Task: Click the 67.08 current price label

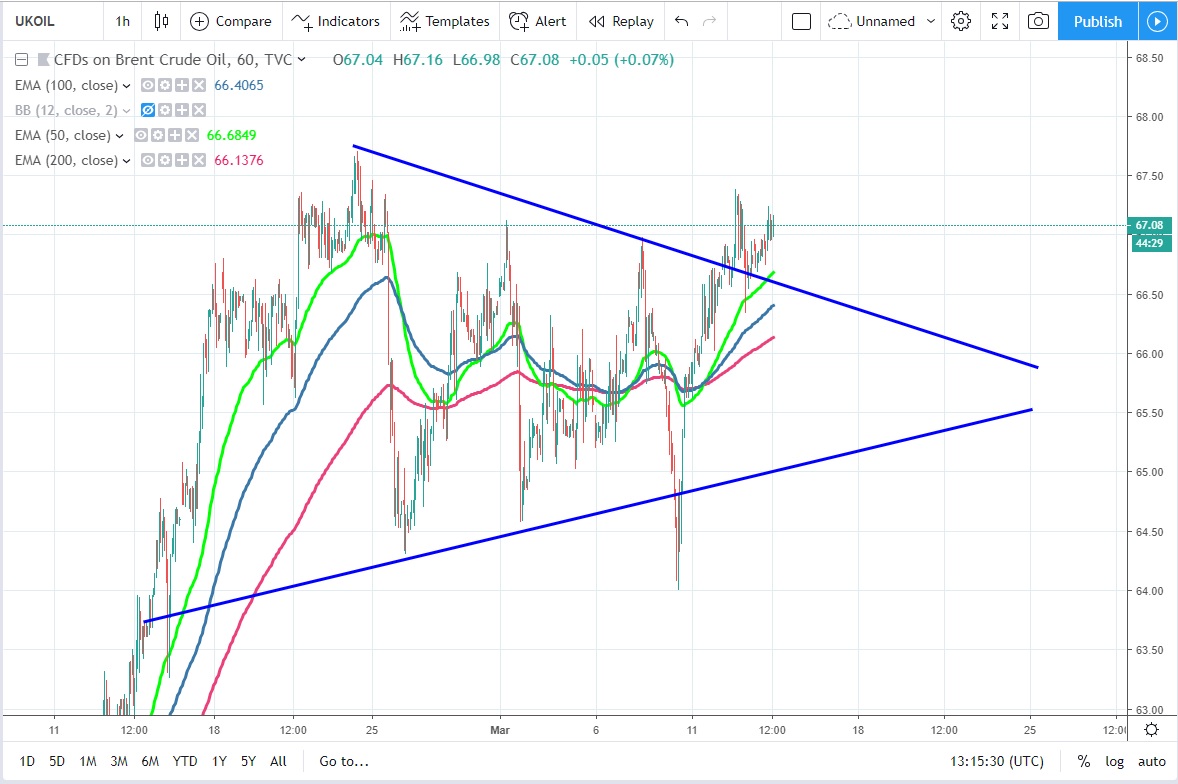Action: pyautogui.click(x=1149, y=225)
